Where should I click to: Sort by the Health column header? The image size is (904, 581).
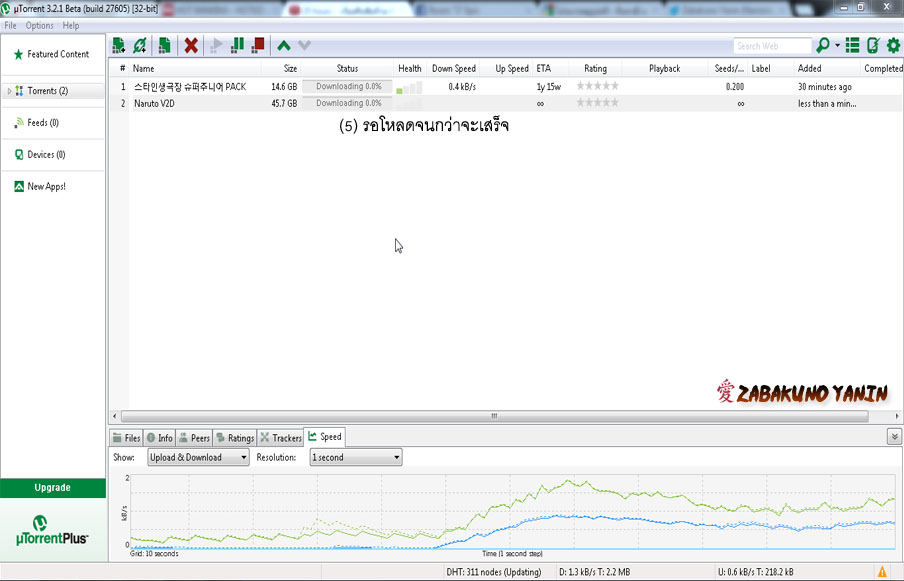pyautogui.click(x=409, y=68)
